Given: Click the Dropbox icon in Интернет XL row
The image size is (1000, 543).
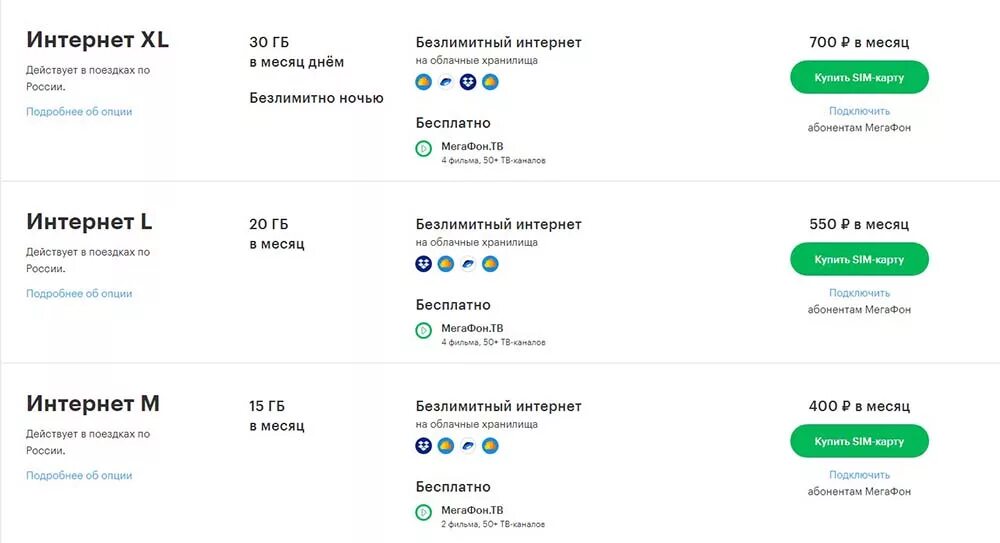Looking at the screenshot, I should pos(468,82).
